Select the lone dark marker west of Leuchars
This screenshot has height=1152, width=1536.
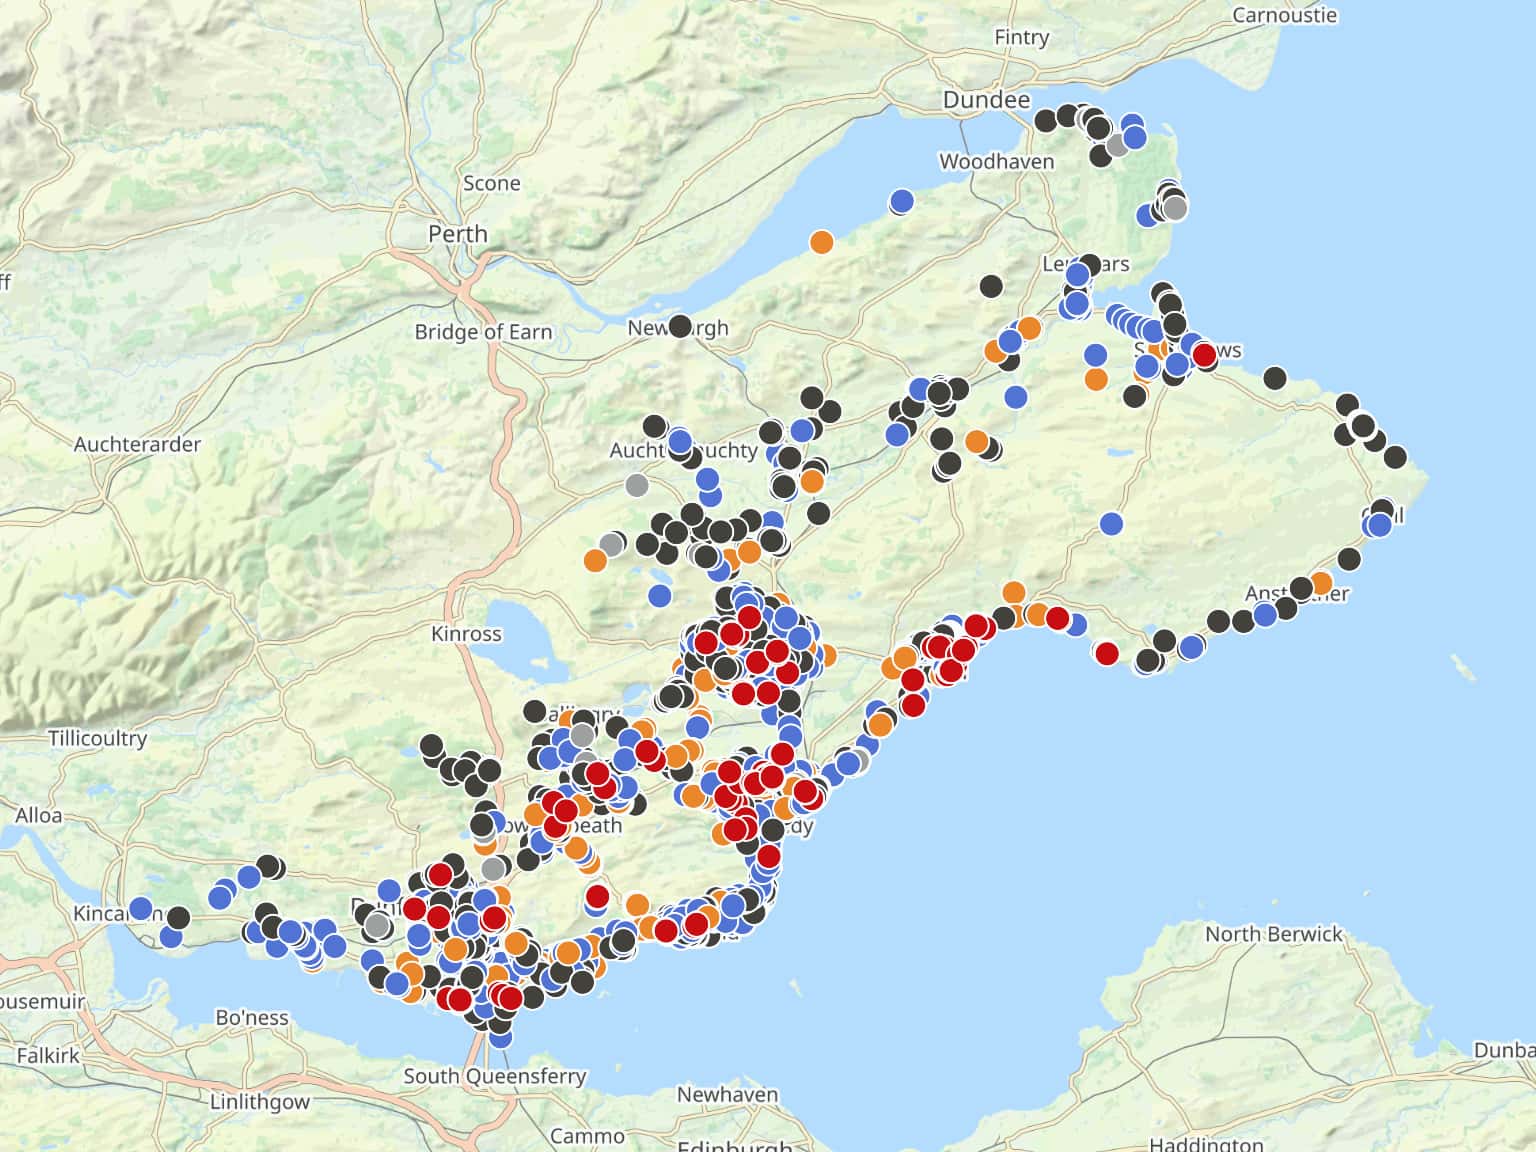[x=991, y=286]
